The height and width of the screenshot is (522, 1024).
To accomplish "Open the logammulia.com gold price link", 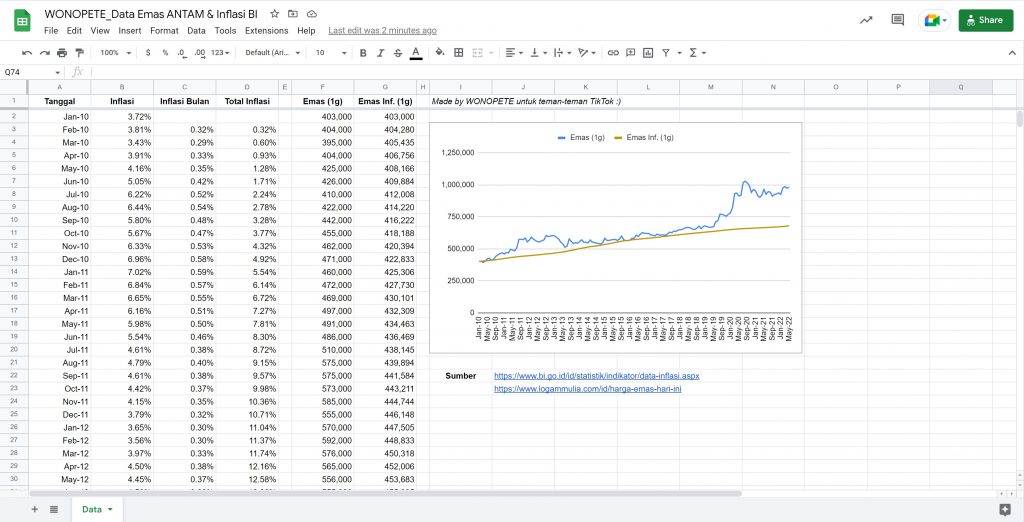I will pyautogui.click(x=587, y=389).
